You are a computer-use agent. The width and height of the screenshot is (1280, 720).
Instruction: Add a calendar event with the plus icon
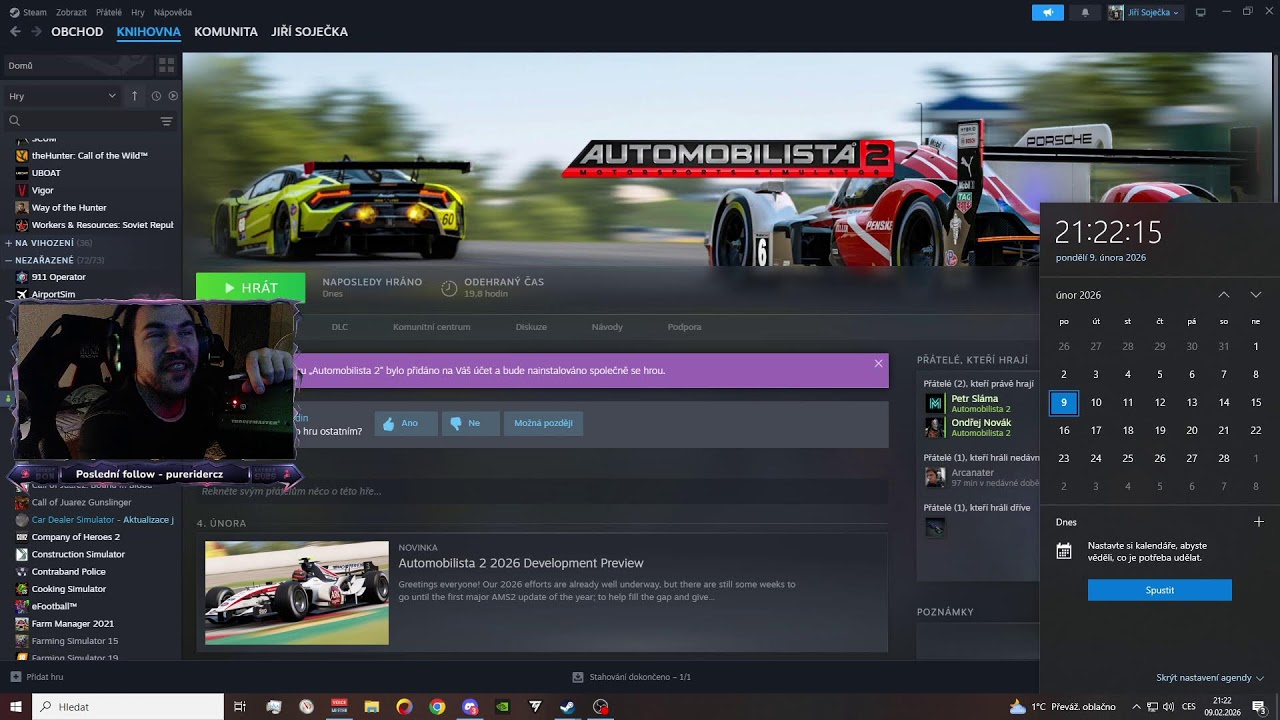click(x=1259, y=522)
